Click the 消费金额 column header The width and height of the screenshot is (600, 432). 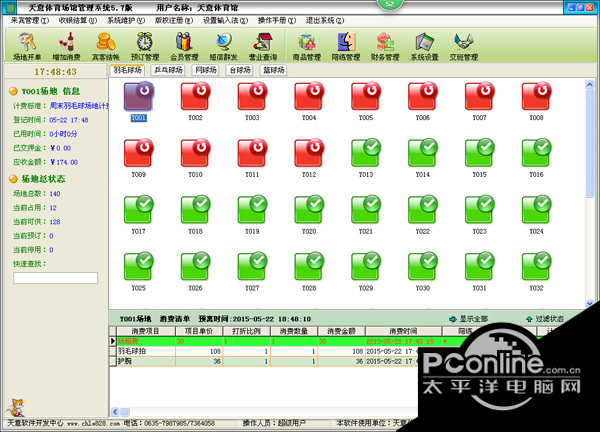pyautogui.click(x=342, y=331)
